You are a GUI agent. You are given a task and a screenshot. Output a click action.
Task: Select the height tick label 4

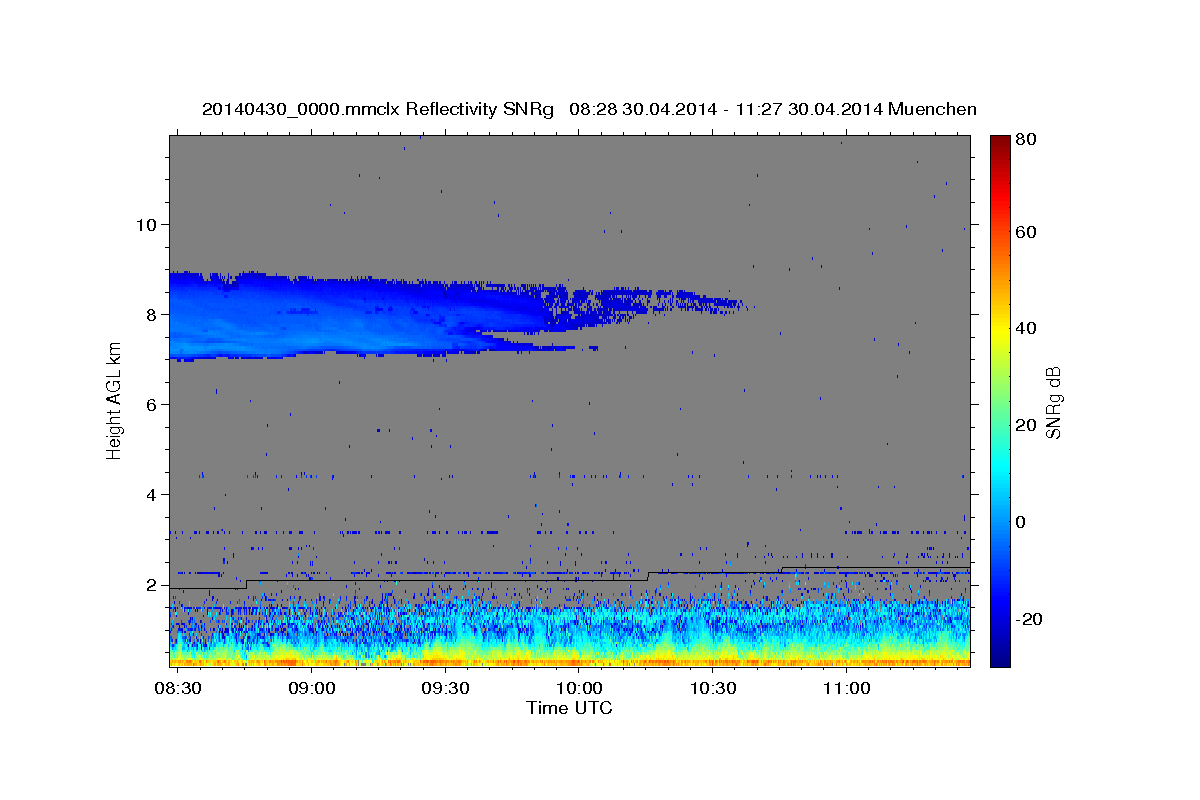click(x=151, y=495)
